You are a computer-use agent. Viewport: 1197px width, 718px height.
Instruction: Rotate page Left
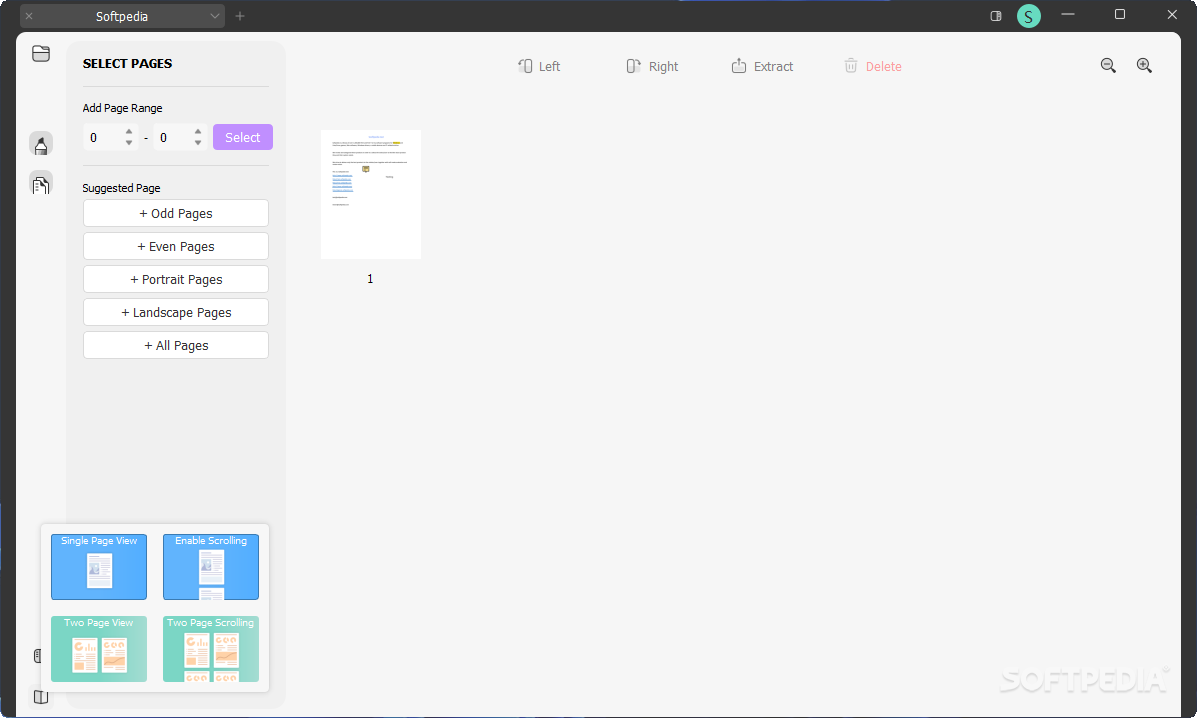point(539,66)
